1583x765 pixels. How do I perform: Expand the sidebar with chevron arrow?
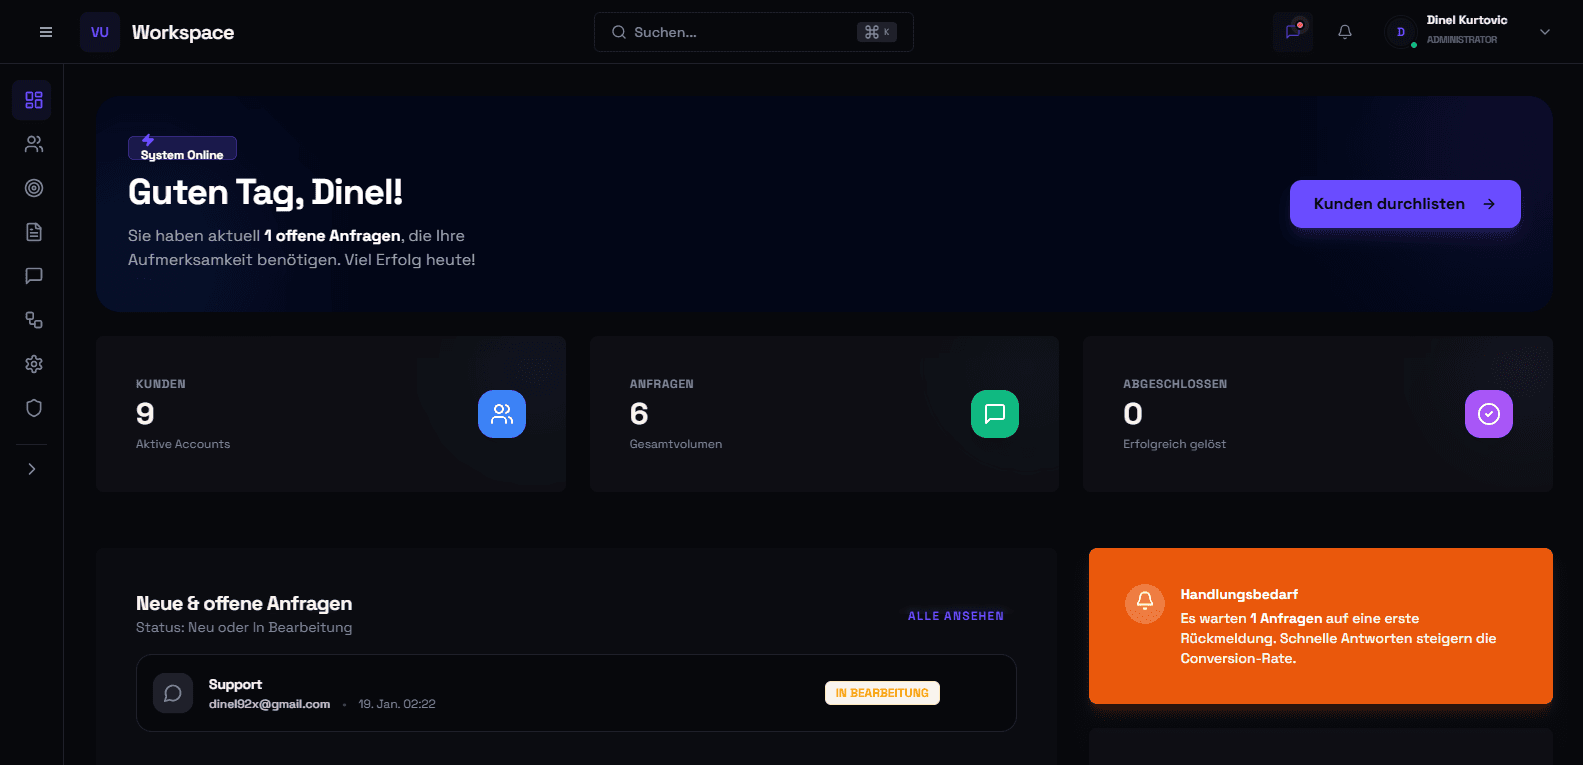pyautogui.click(x=32, y=469)
